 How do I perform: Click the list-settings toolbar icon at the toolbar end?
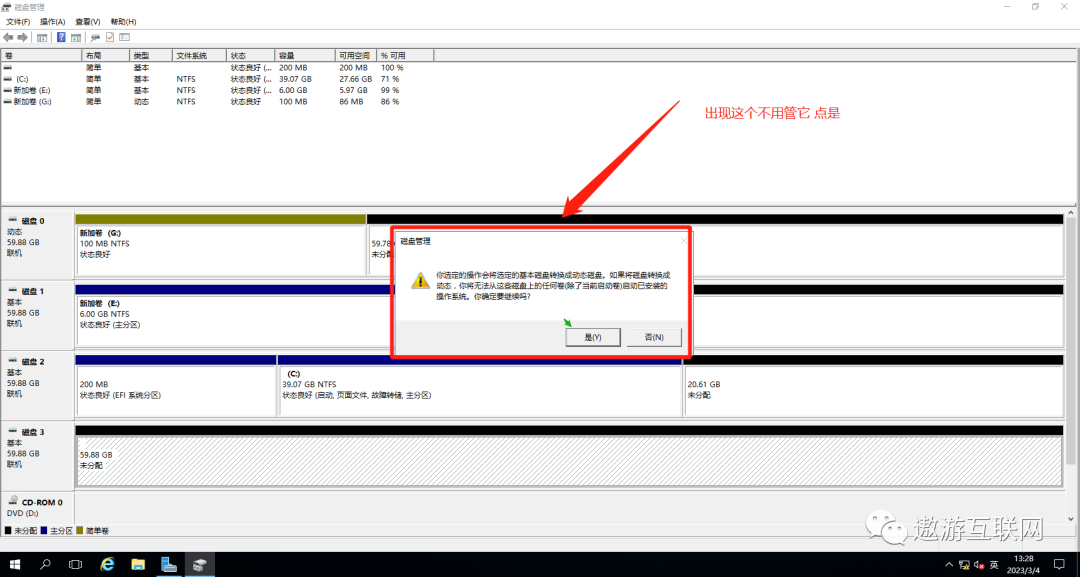point(125,37)
